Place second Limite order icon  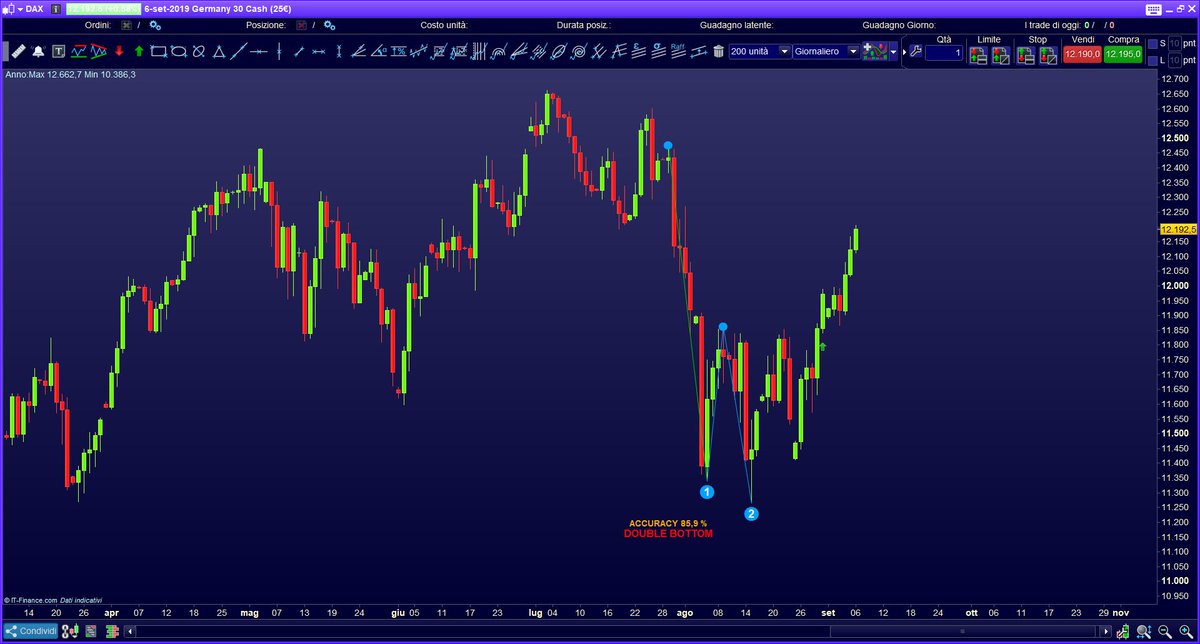(999, 55)
